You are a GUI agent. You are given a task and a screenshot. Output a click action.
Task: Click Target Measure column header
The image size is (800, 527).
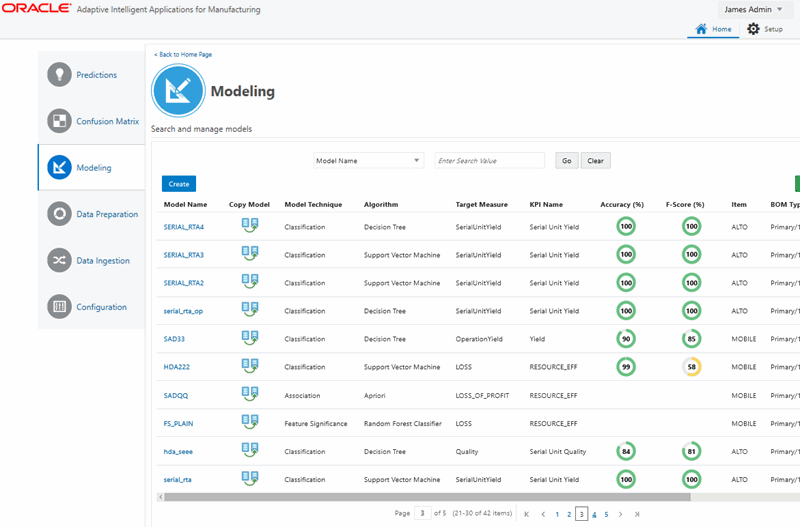coord(482,205)
